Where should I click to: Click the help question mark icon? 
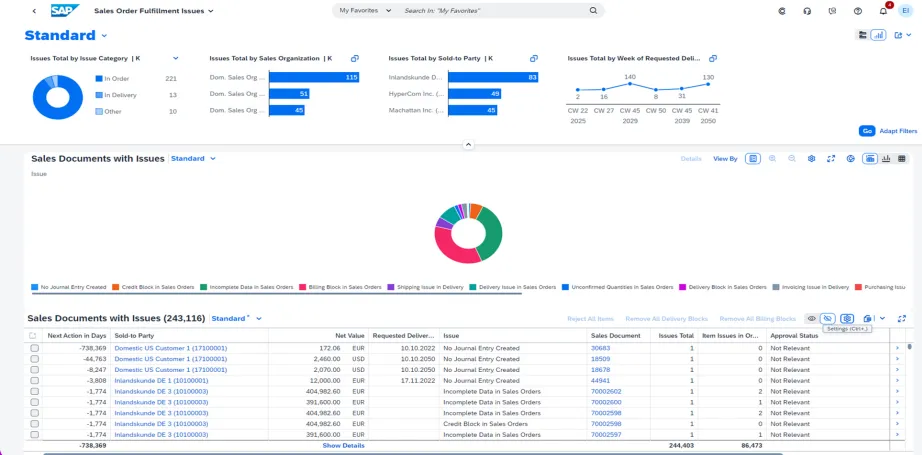click(857, 11)
